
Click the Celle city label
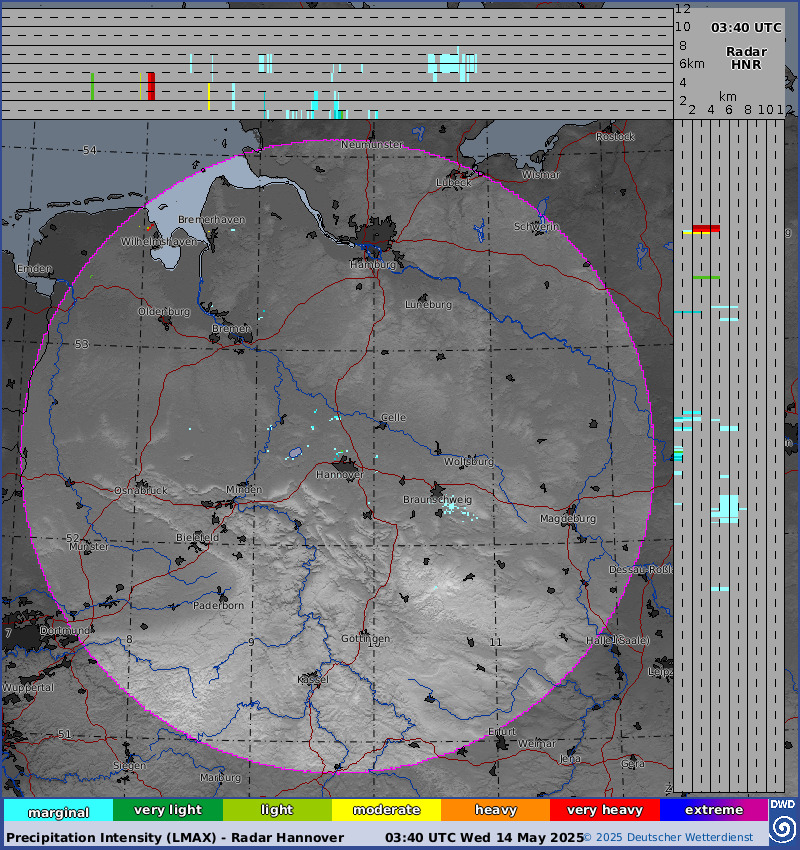click(x=393, y=417)
